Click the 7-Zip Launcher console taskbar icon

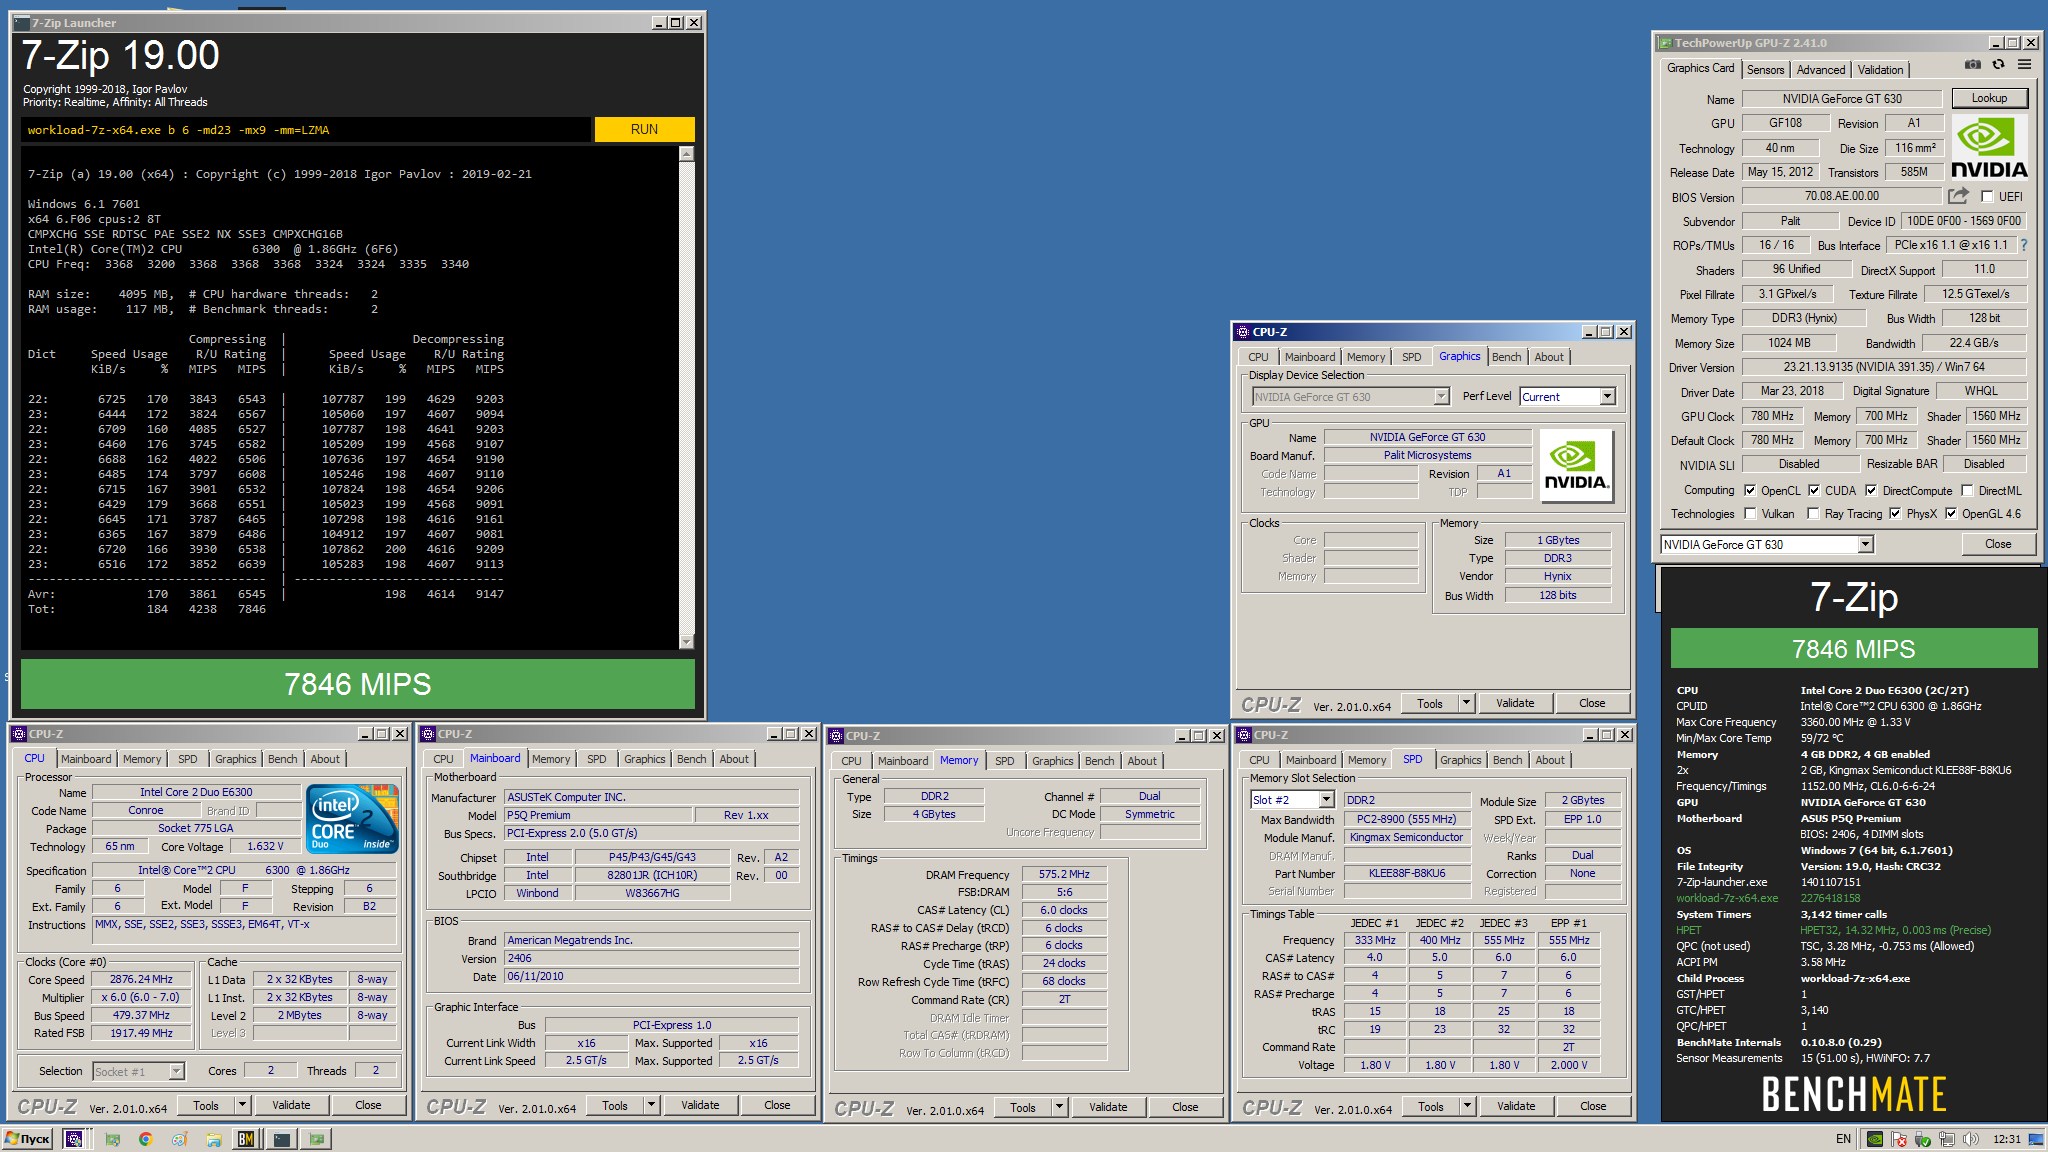coord(282,1139)
